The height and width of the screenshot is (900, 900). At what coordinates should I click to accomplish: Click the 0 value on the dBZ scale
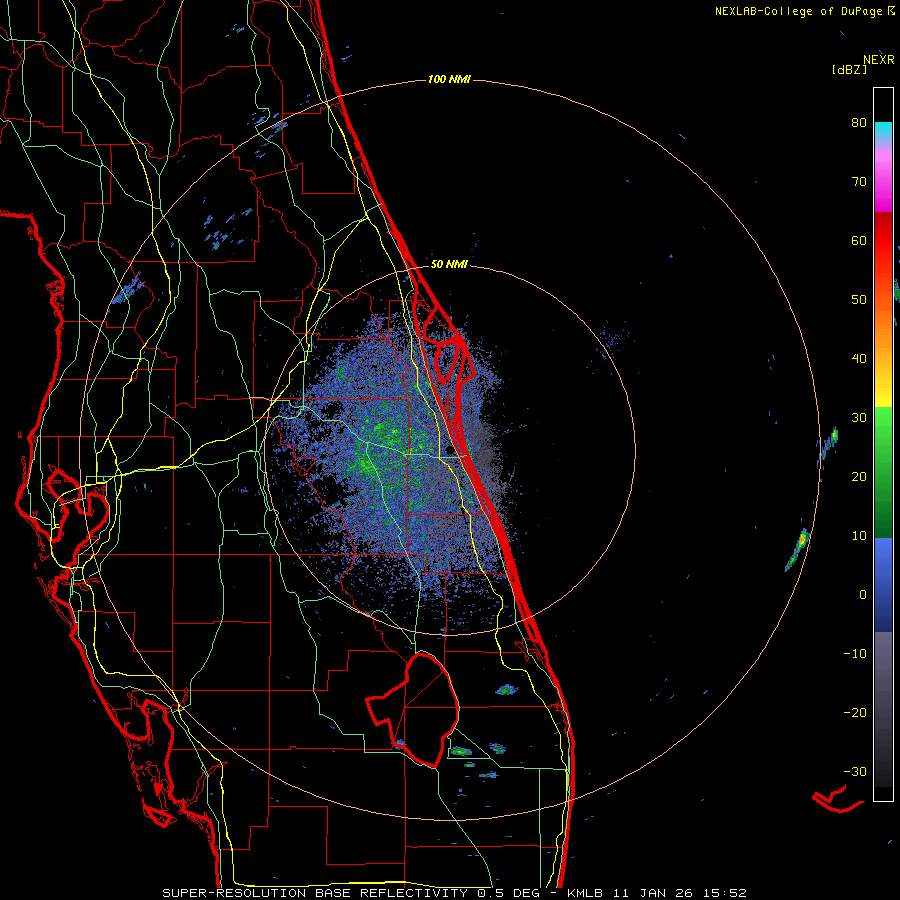pos(863,595)
